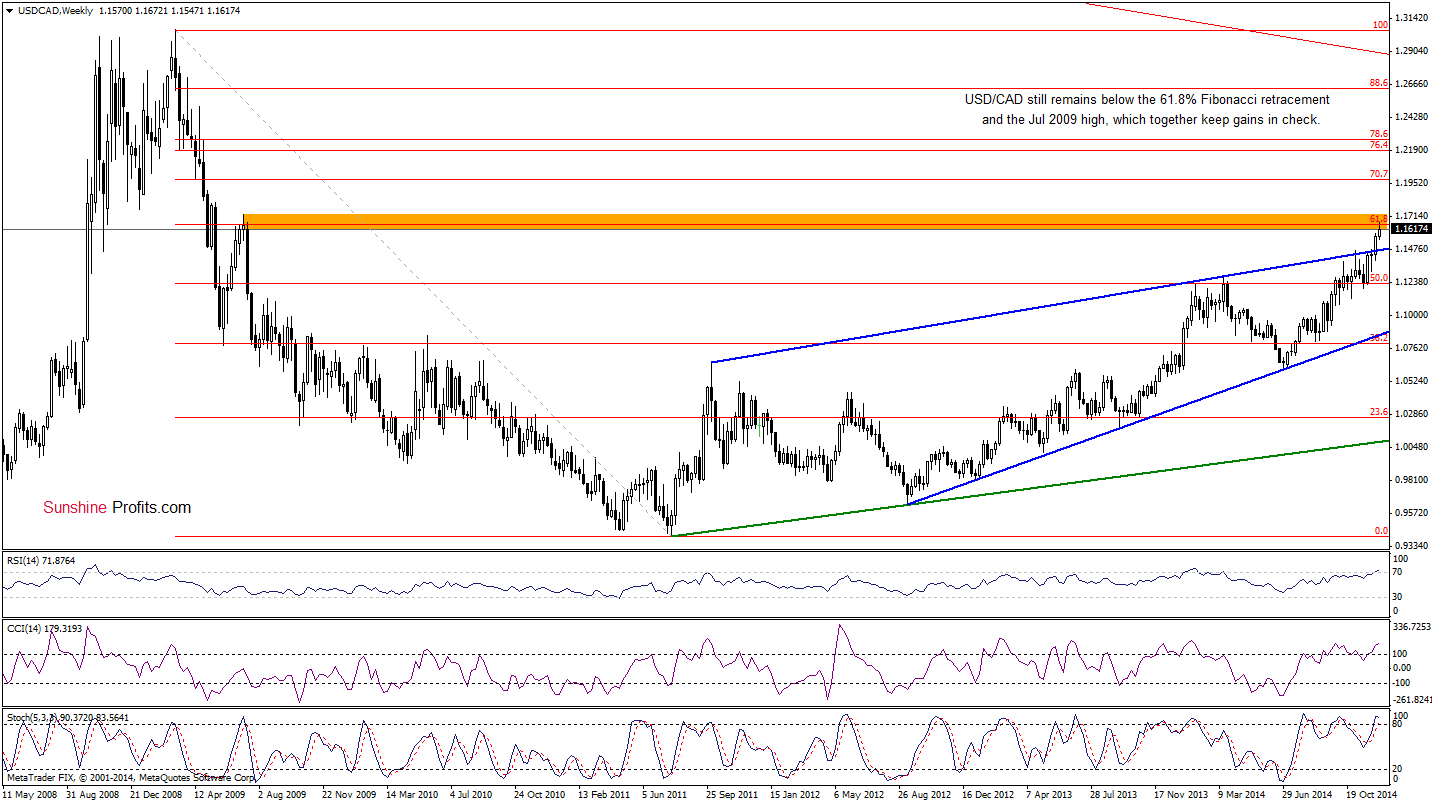Click the 5 Jun 2011 date label

coord(667,795)
